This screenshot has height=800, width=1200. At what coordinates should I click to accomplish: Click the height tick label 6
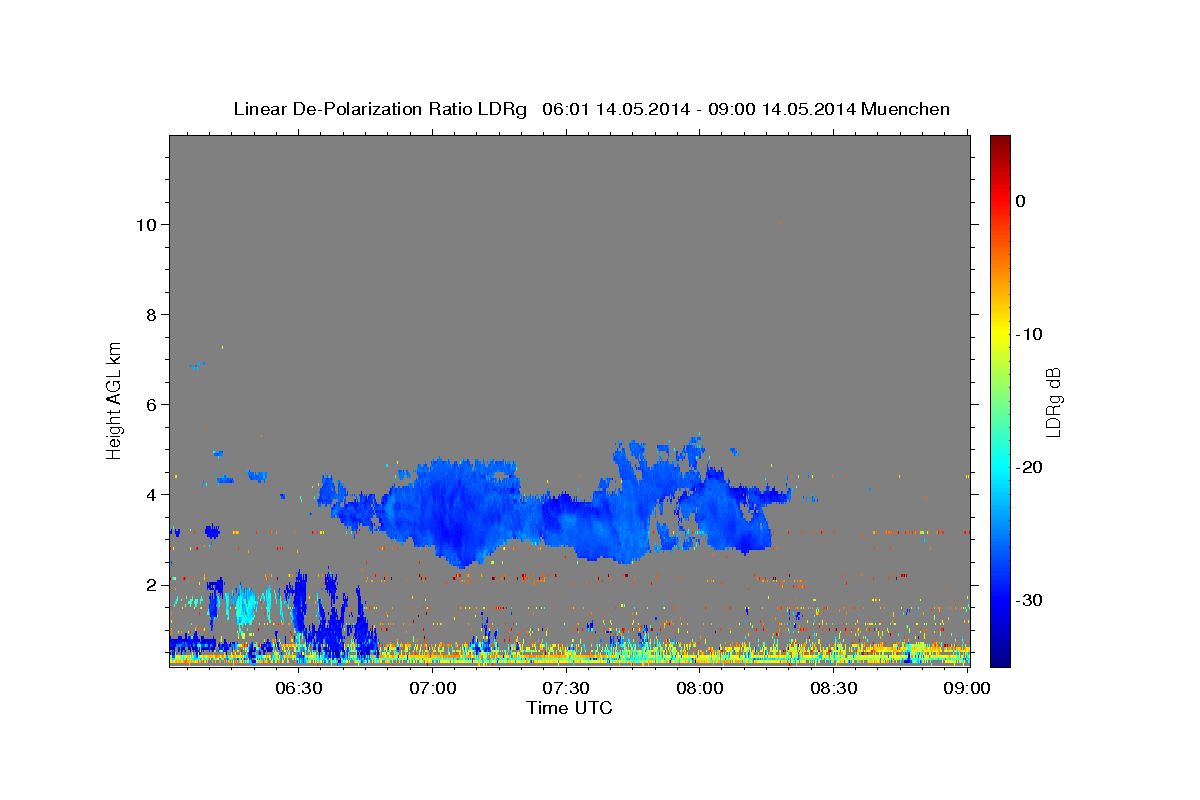[151, 404]
